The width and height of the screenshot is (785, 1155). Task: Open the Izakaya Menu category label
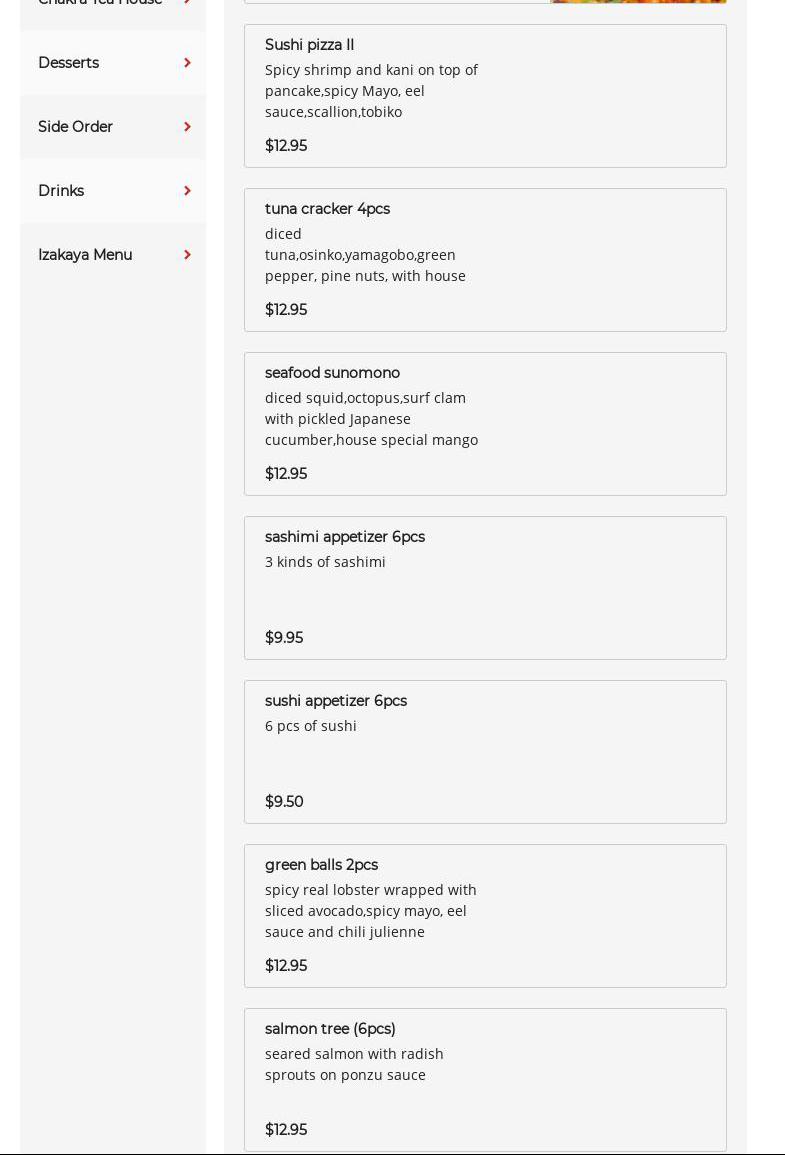85,255
